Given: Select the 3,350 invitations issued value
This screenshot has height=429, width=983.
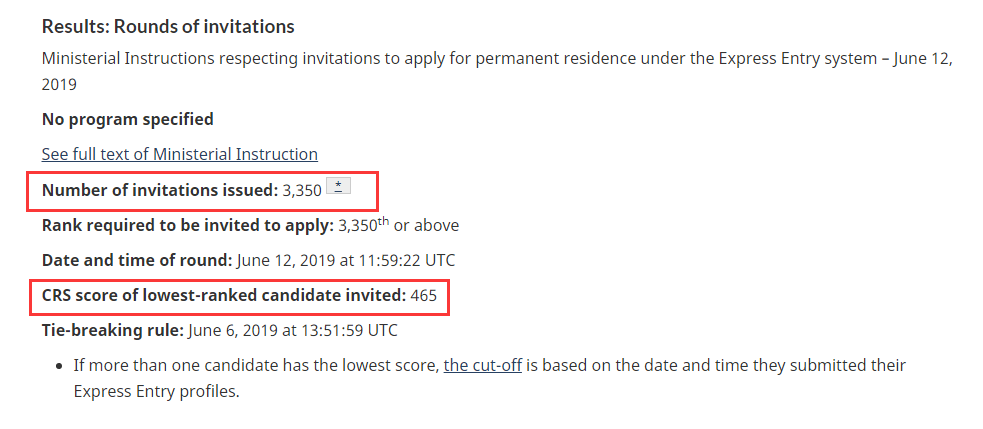Looking at the screenshot, I should point(302,189).
